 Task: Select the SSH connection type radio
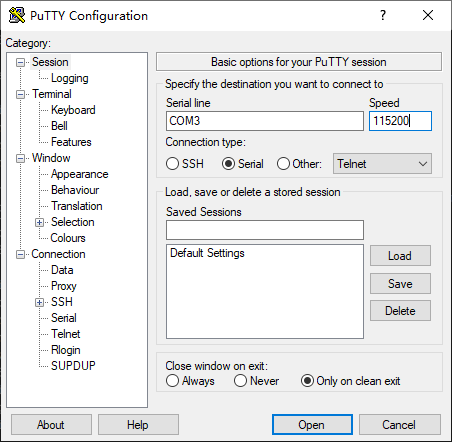click(172, 164)
